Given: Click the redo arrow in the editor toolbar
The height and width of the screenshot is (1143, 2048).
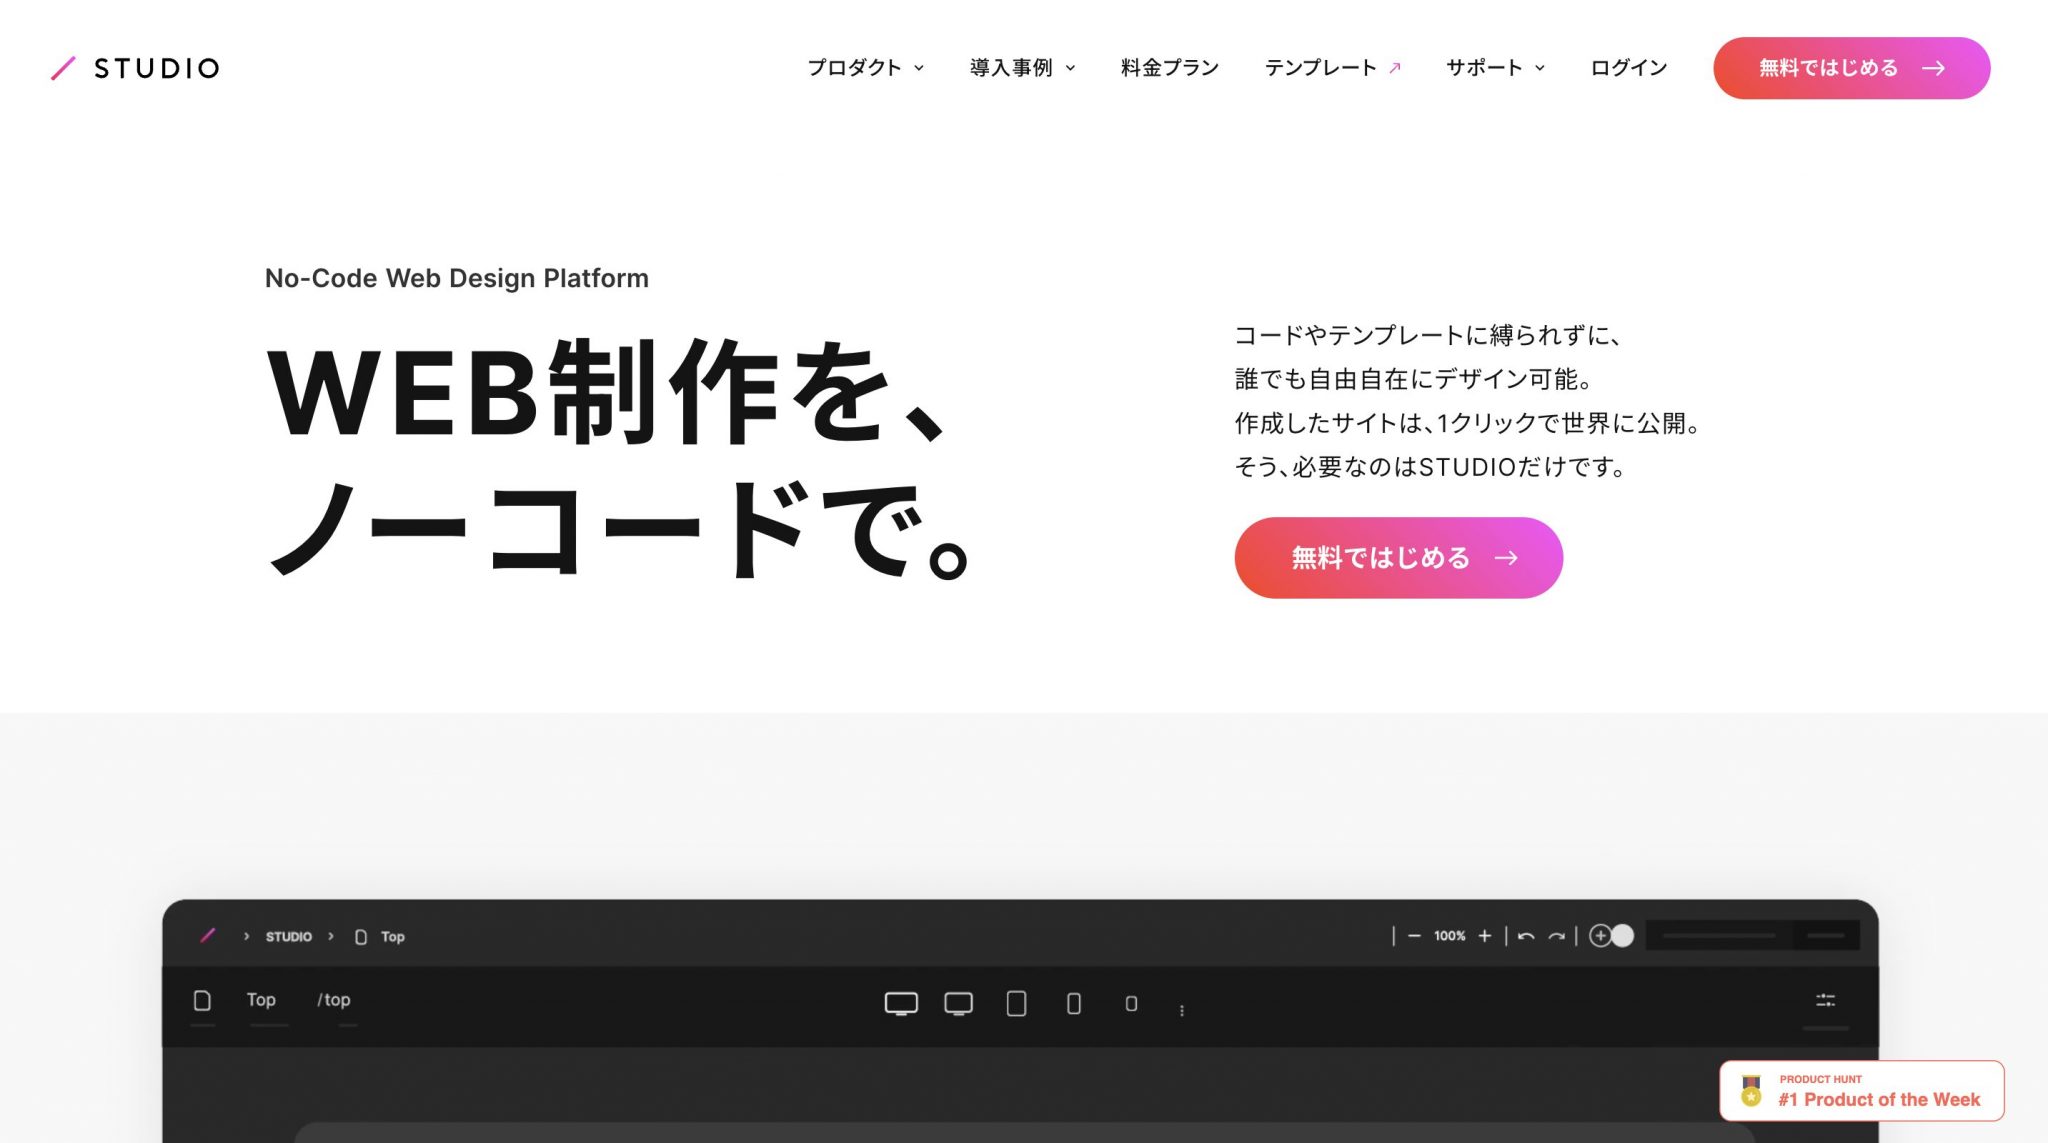Looking at the screenshot, I should (x=1557, y=936).
